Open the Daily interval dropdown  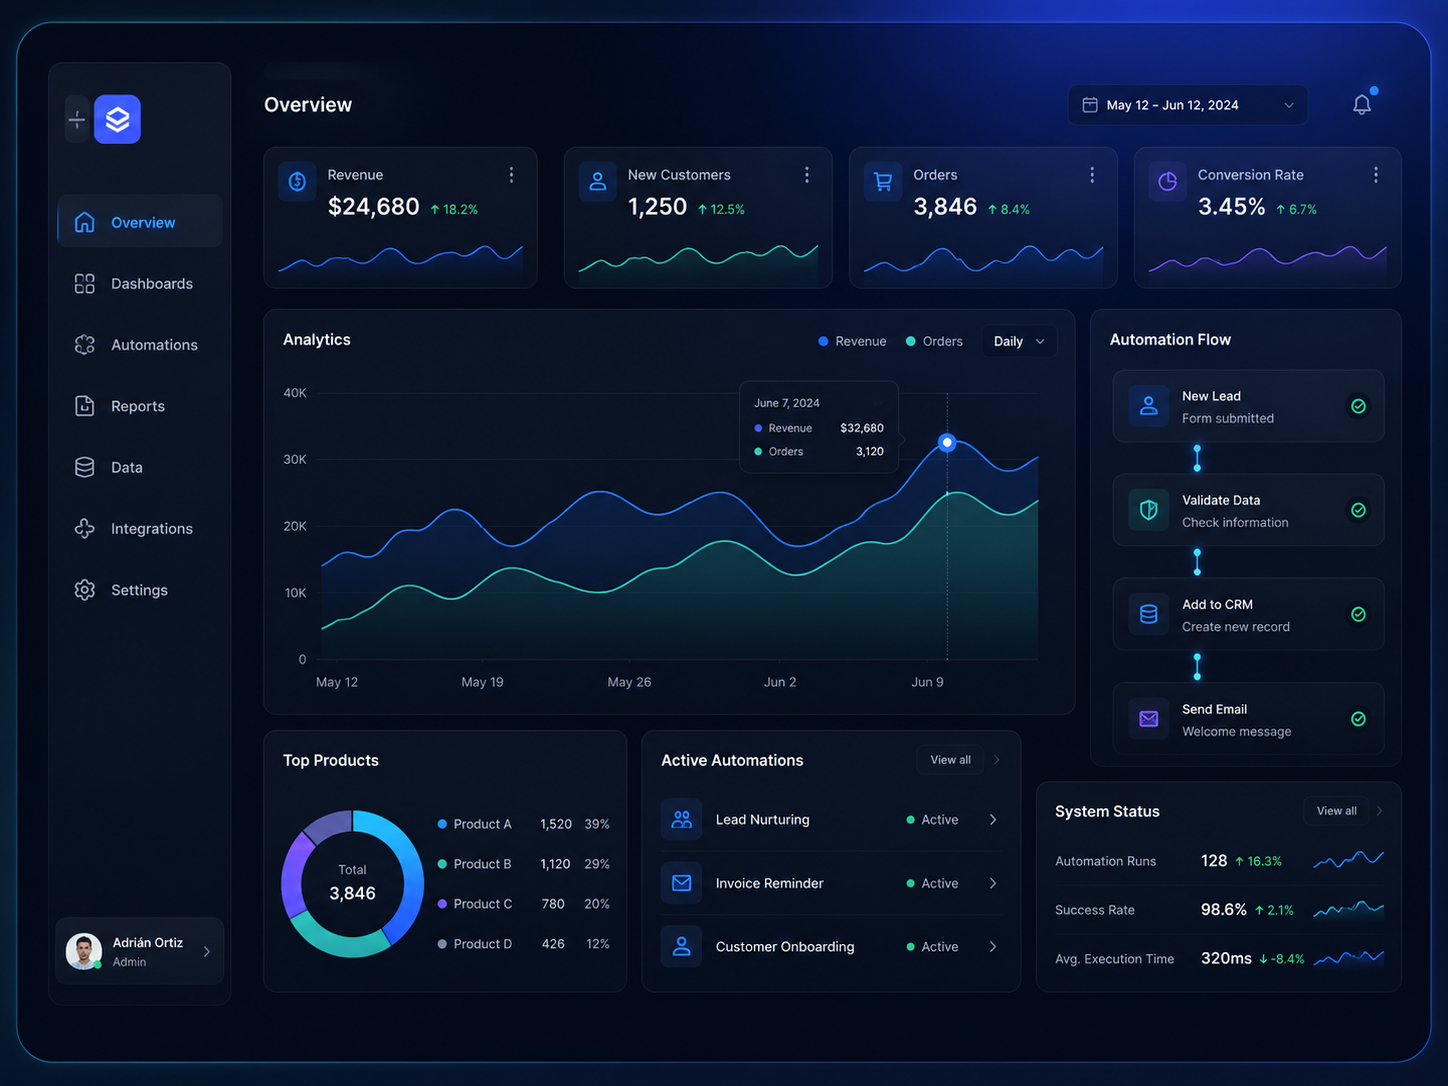point(1019,341)
